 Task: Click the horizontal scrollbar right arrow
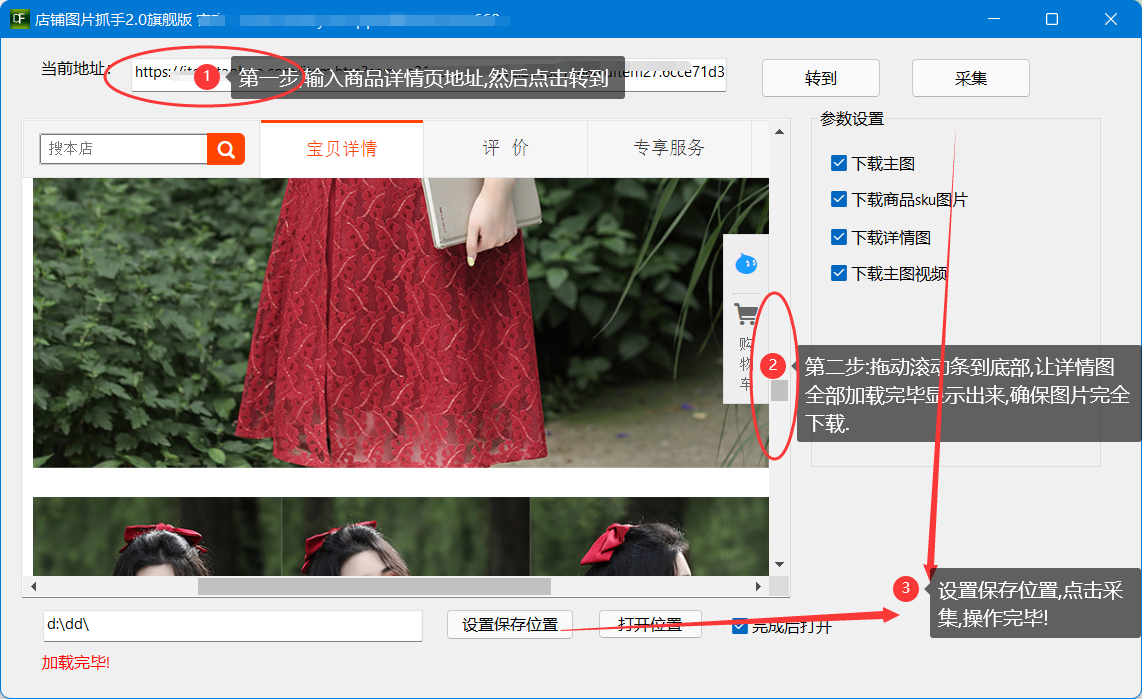pyautogui.click(x=758, y=586)
